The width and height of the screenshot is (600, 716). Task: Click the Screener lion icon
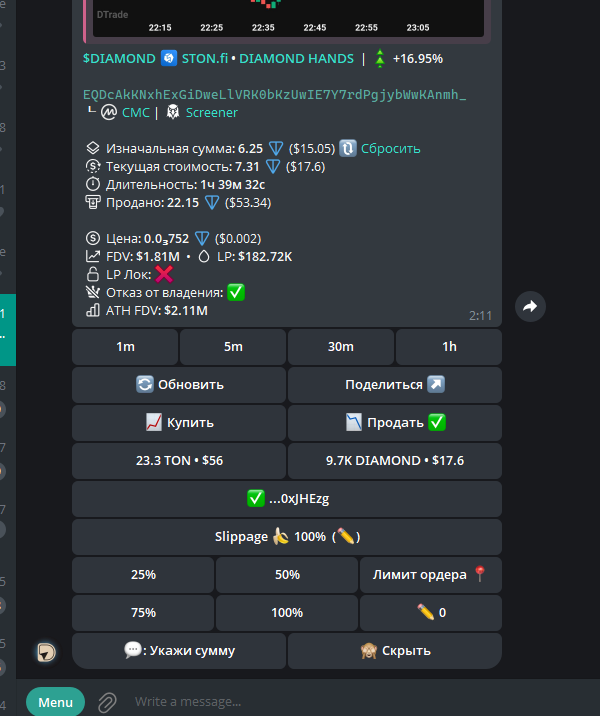pos(173,112)
